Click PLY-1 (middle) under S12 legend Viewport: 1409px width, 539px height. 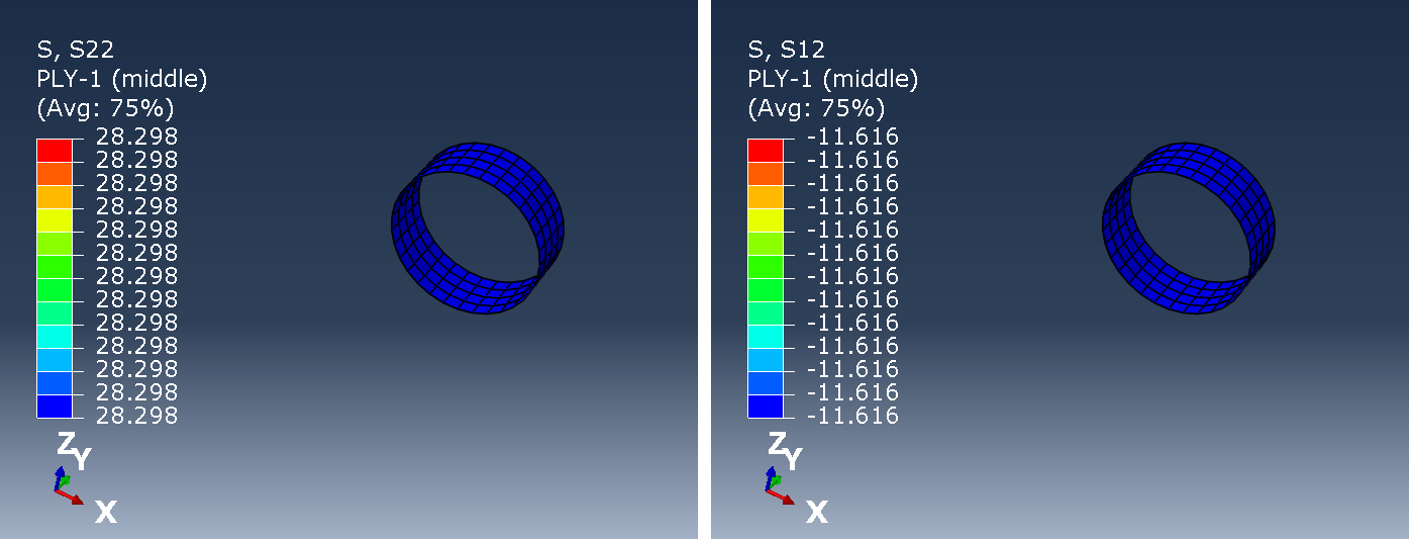832,79
